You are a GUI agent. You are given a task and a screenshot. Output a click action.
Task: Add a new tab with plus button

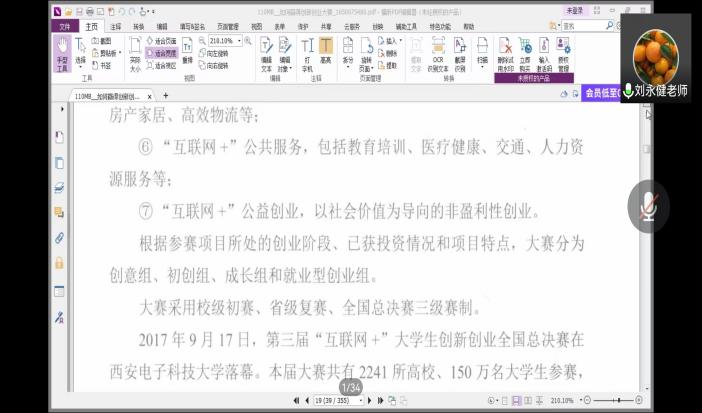click(166, 95)
